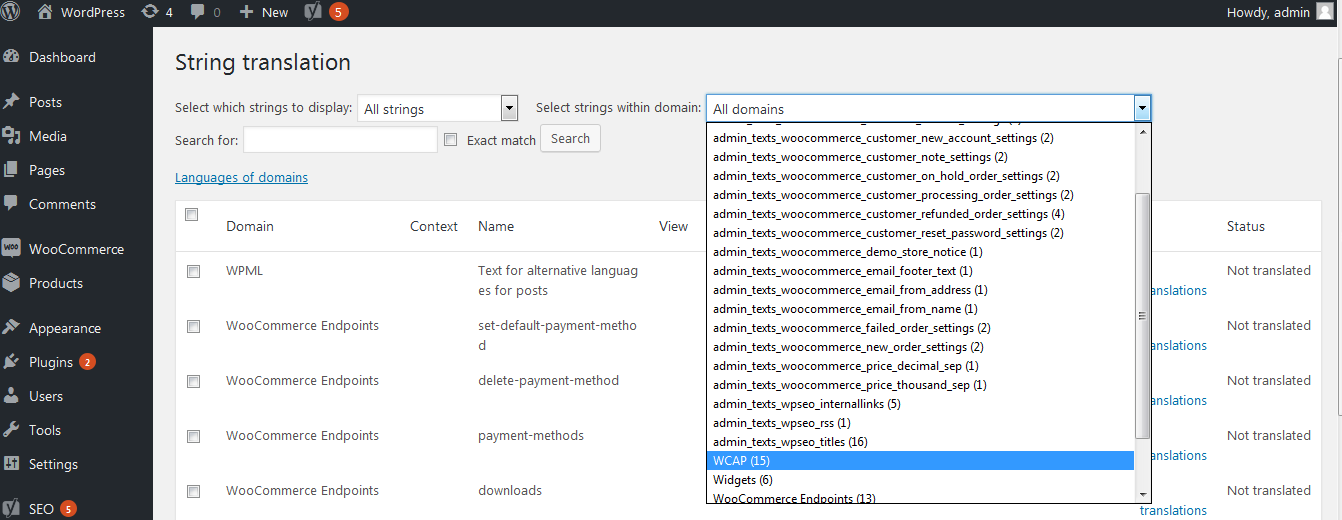
Task: Check the payment-methods row checkbox
Action: (x=193, y=436)
